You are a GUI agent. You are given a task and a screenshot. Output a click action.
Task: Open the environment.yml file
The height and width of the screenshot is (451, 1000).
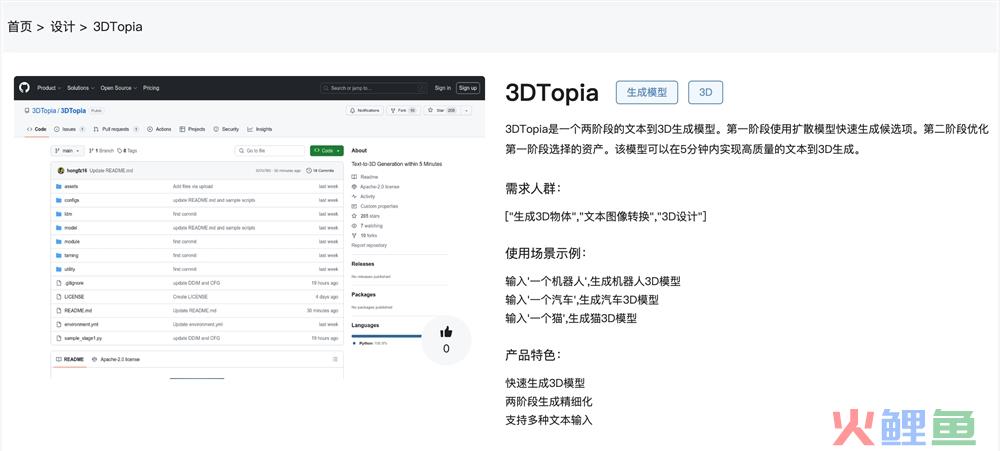pyautogui.click(x=81, y=324)
